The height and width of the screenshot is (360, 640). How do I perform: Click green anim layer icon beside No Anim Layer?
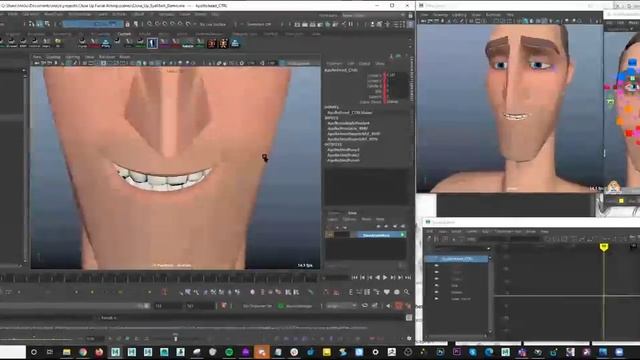[x=280, y=306]
